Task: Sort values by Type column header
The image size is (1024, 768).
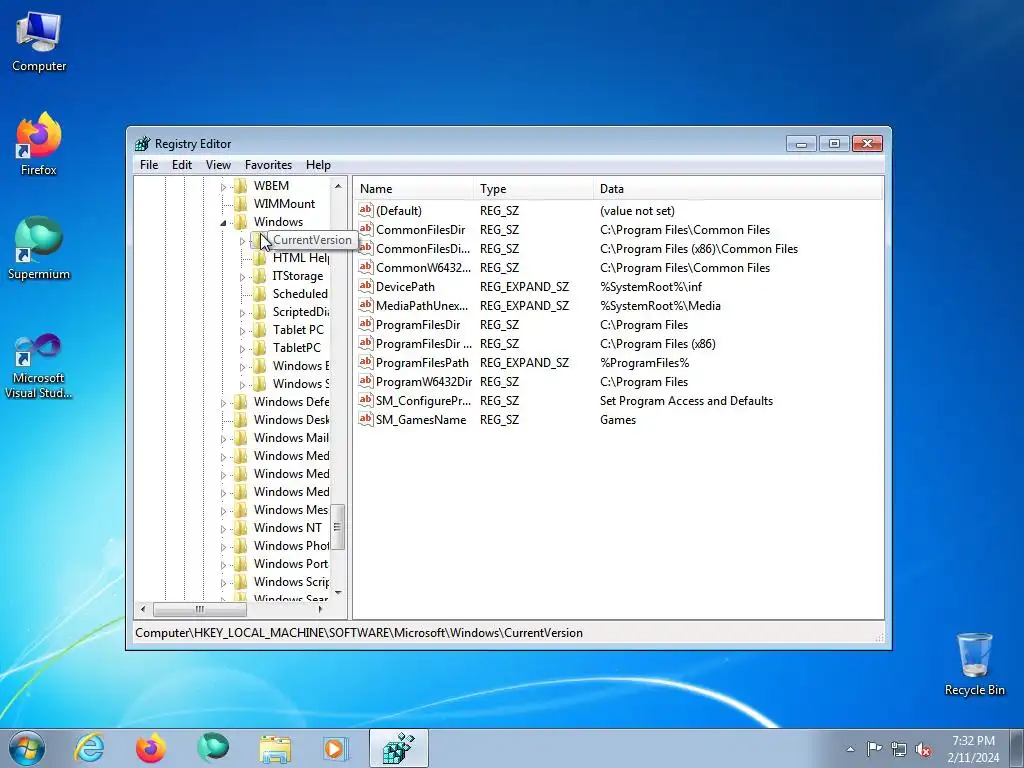Action: click(x=534, y=189)
